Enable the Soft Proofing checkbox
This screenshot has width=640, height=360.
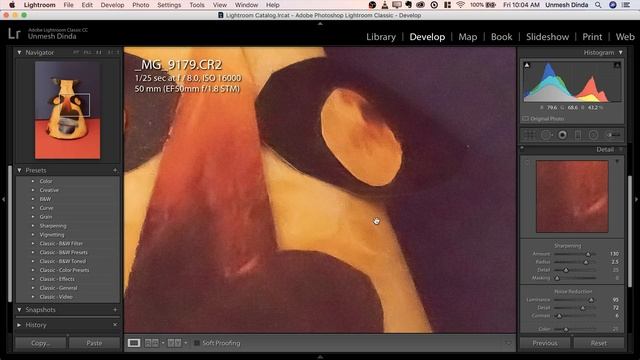197,343
